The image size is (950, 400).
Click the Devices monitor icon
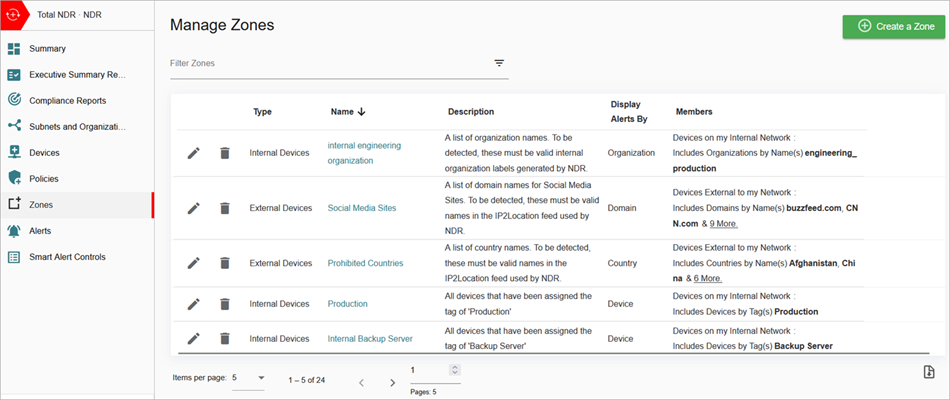(14, 153)
